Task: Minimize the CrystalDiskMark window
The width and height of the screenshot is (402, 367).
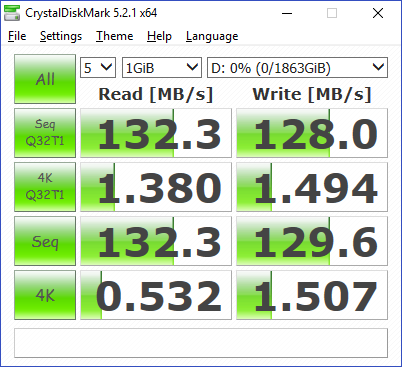Action: pos(287,13)
